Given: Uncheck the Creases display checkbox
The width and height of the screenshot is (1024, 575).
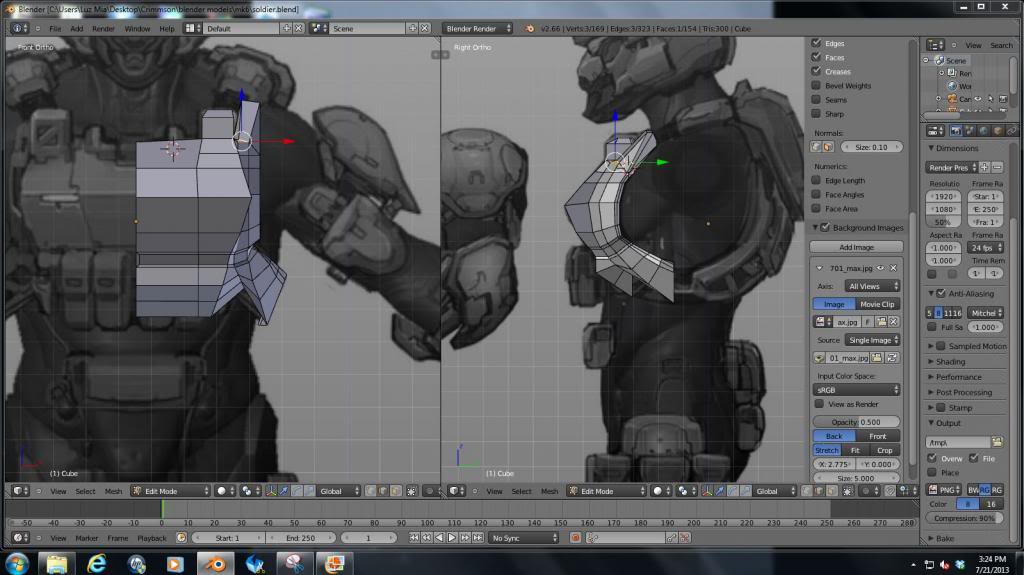Looking at the screenshot, I should (816, 71).
